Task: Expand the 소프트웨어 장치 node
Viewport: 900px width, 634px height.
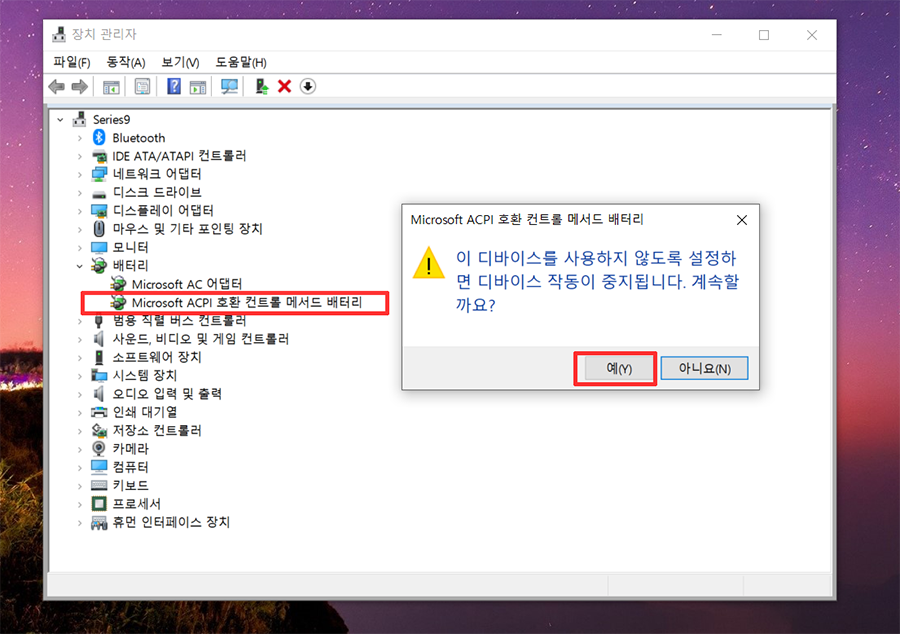Action: [80, 357]
